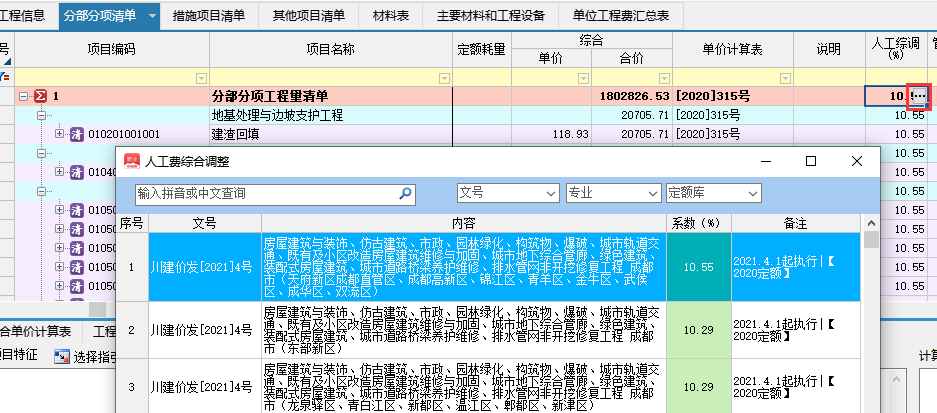This screenshot has height=413, width=937.
Task: Click the red sigma icon in row 1
Action: point(40,96)
